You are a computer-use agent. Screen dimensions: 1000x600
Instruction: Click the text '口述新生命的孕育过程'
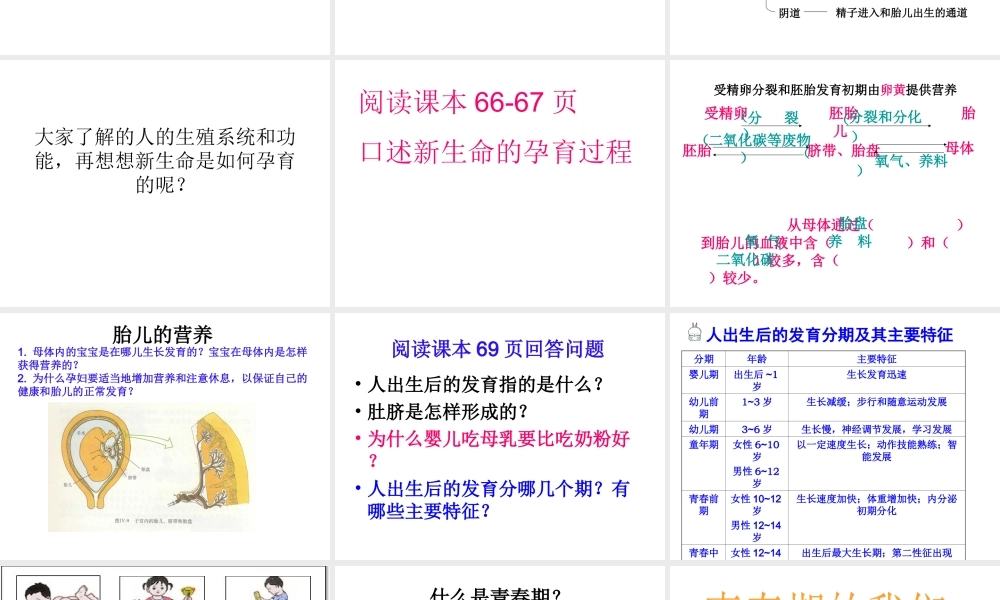coord(496,152)
